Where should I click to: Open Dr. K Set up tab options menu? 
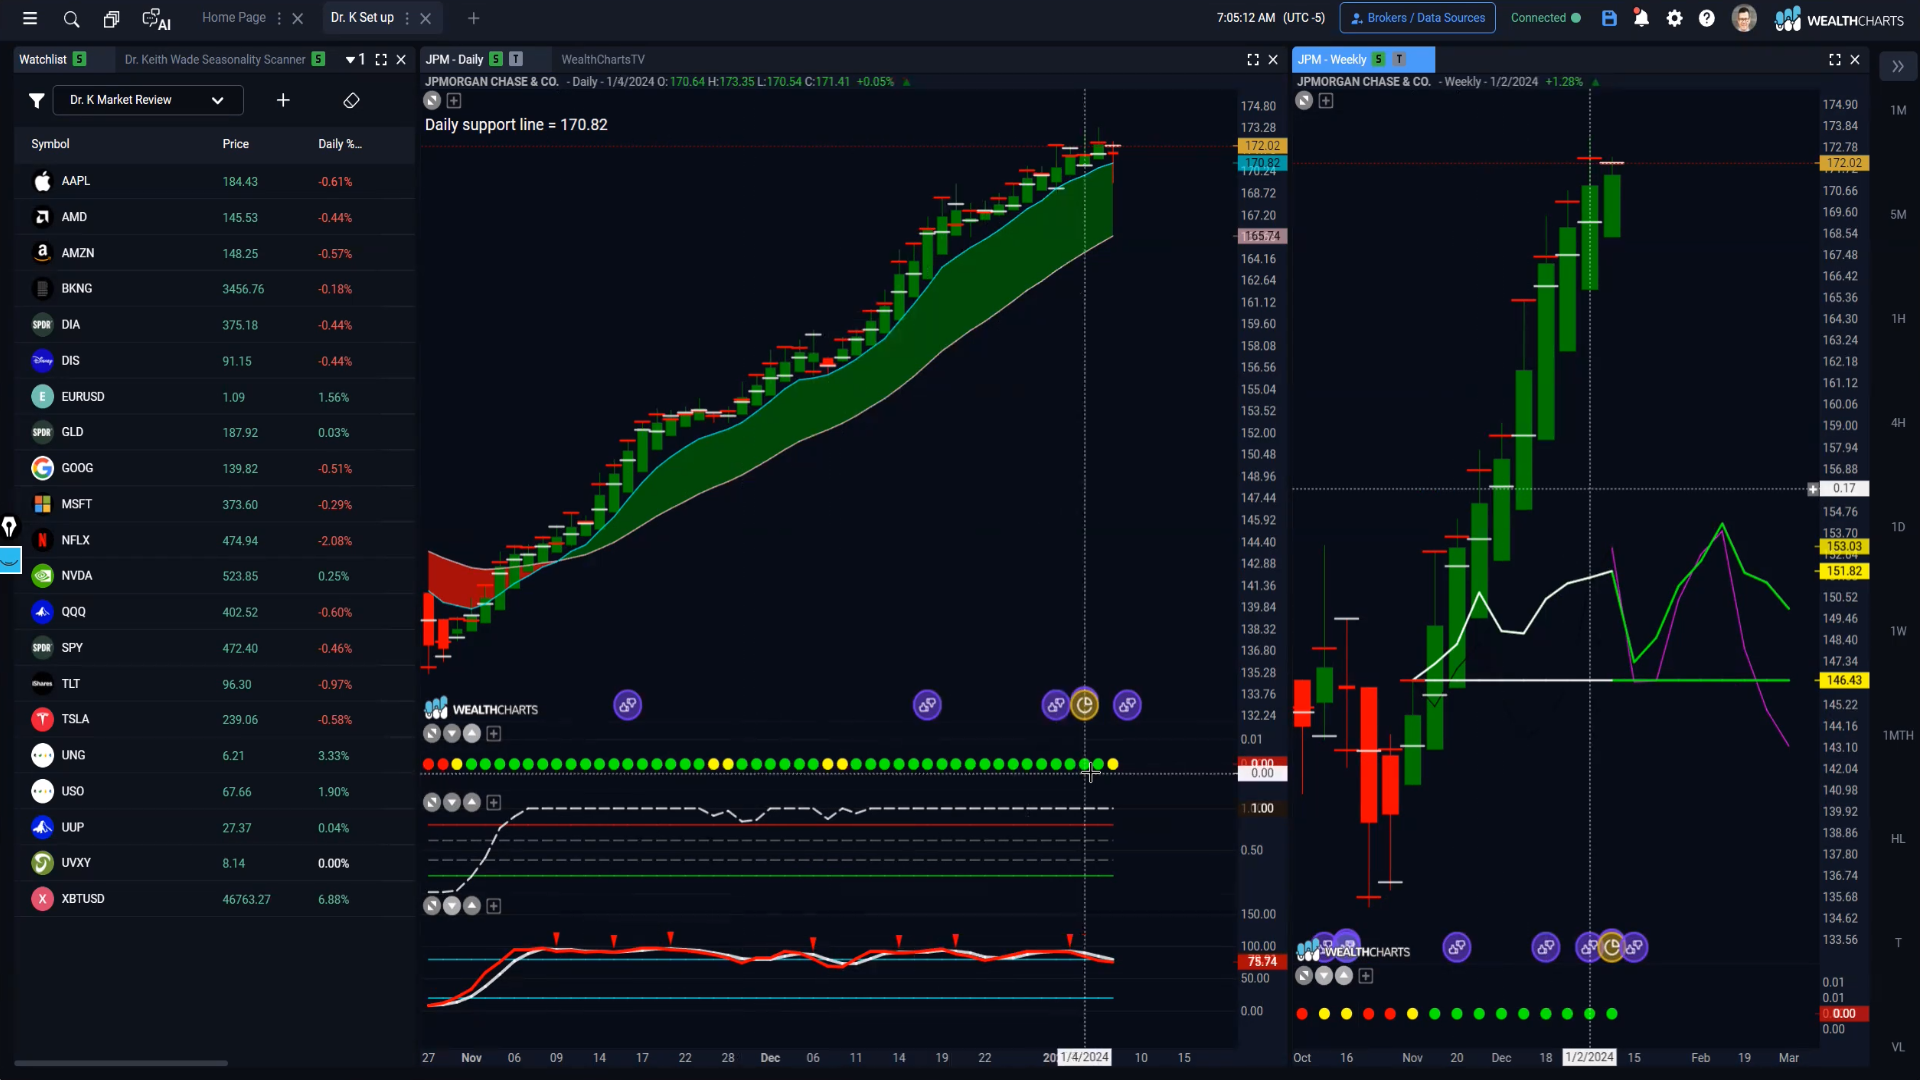point(407,18)
